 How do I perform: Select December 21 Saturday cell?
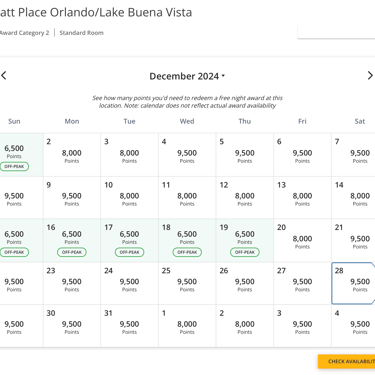[353, 240]
